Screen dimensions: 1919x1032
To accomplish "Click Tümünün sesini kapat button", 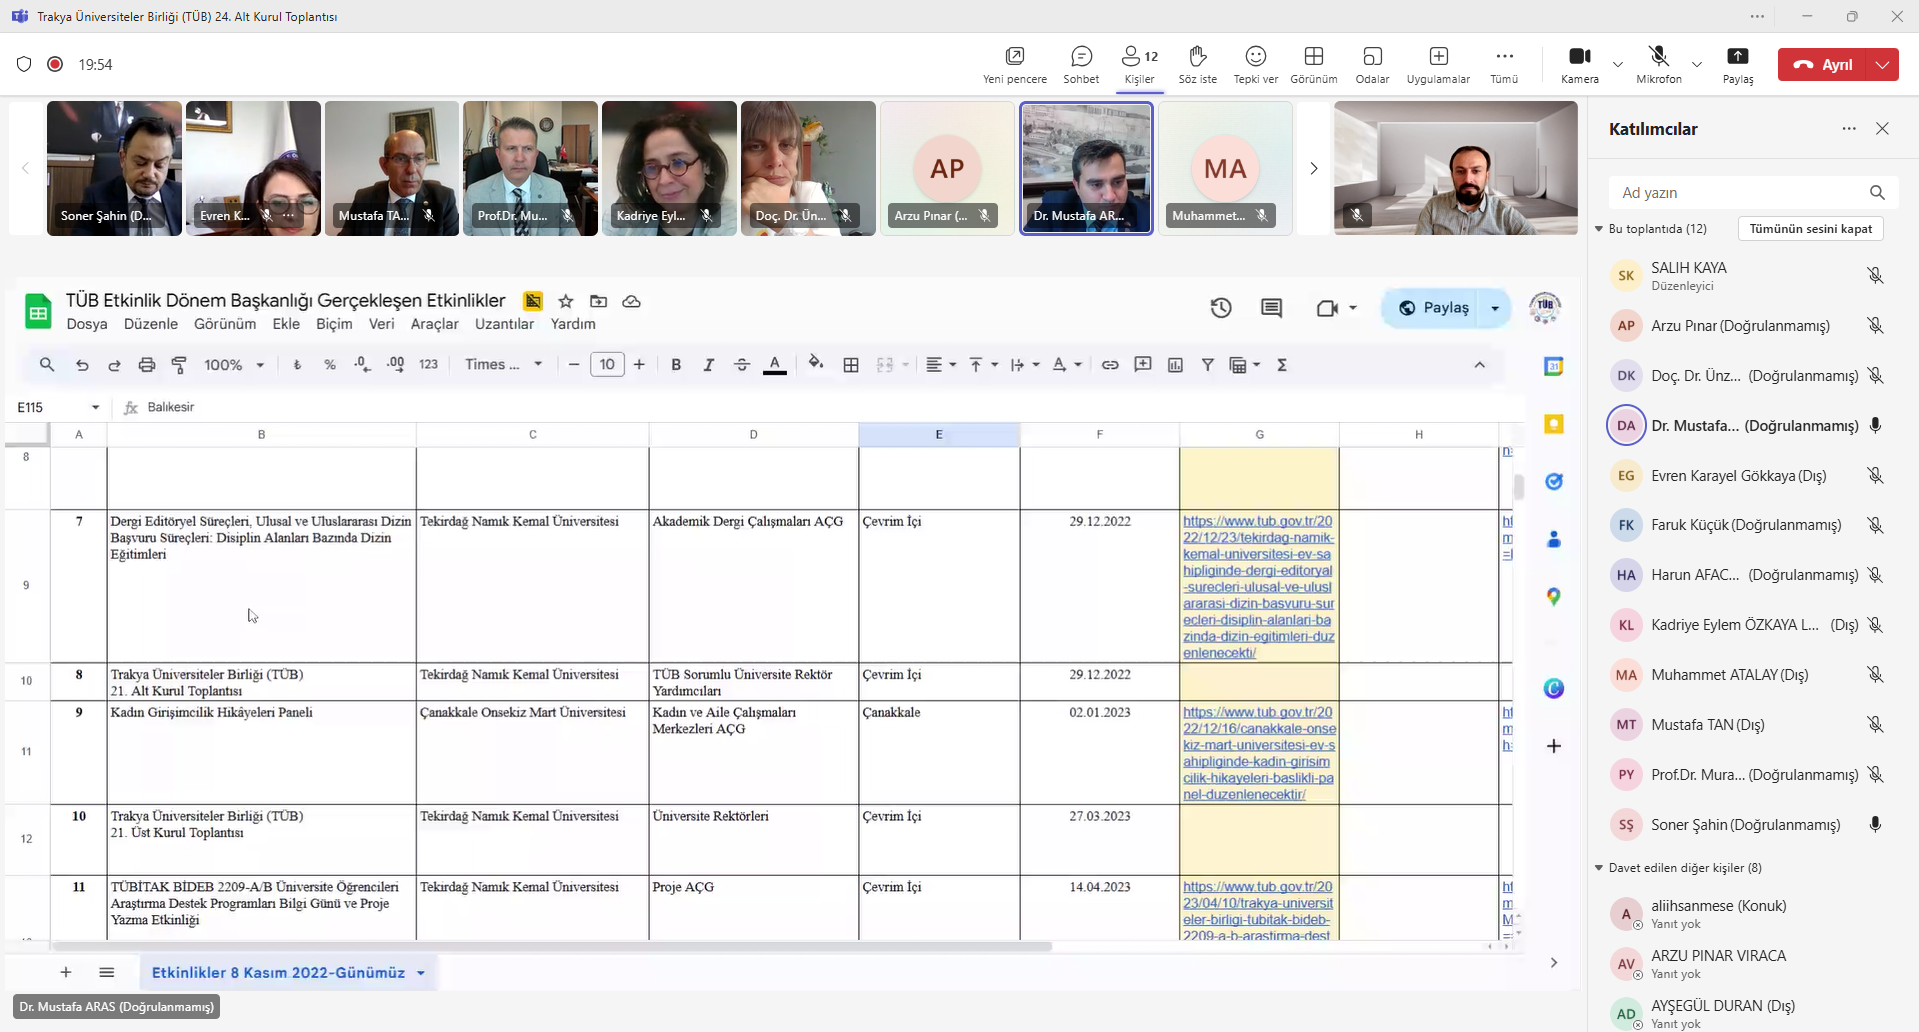I will pos(1810,229).
